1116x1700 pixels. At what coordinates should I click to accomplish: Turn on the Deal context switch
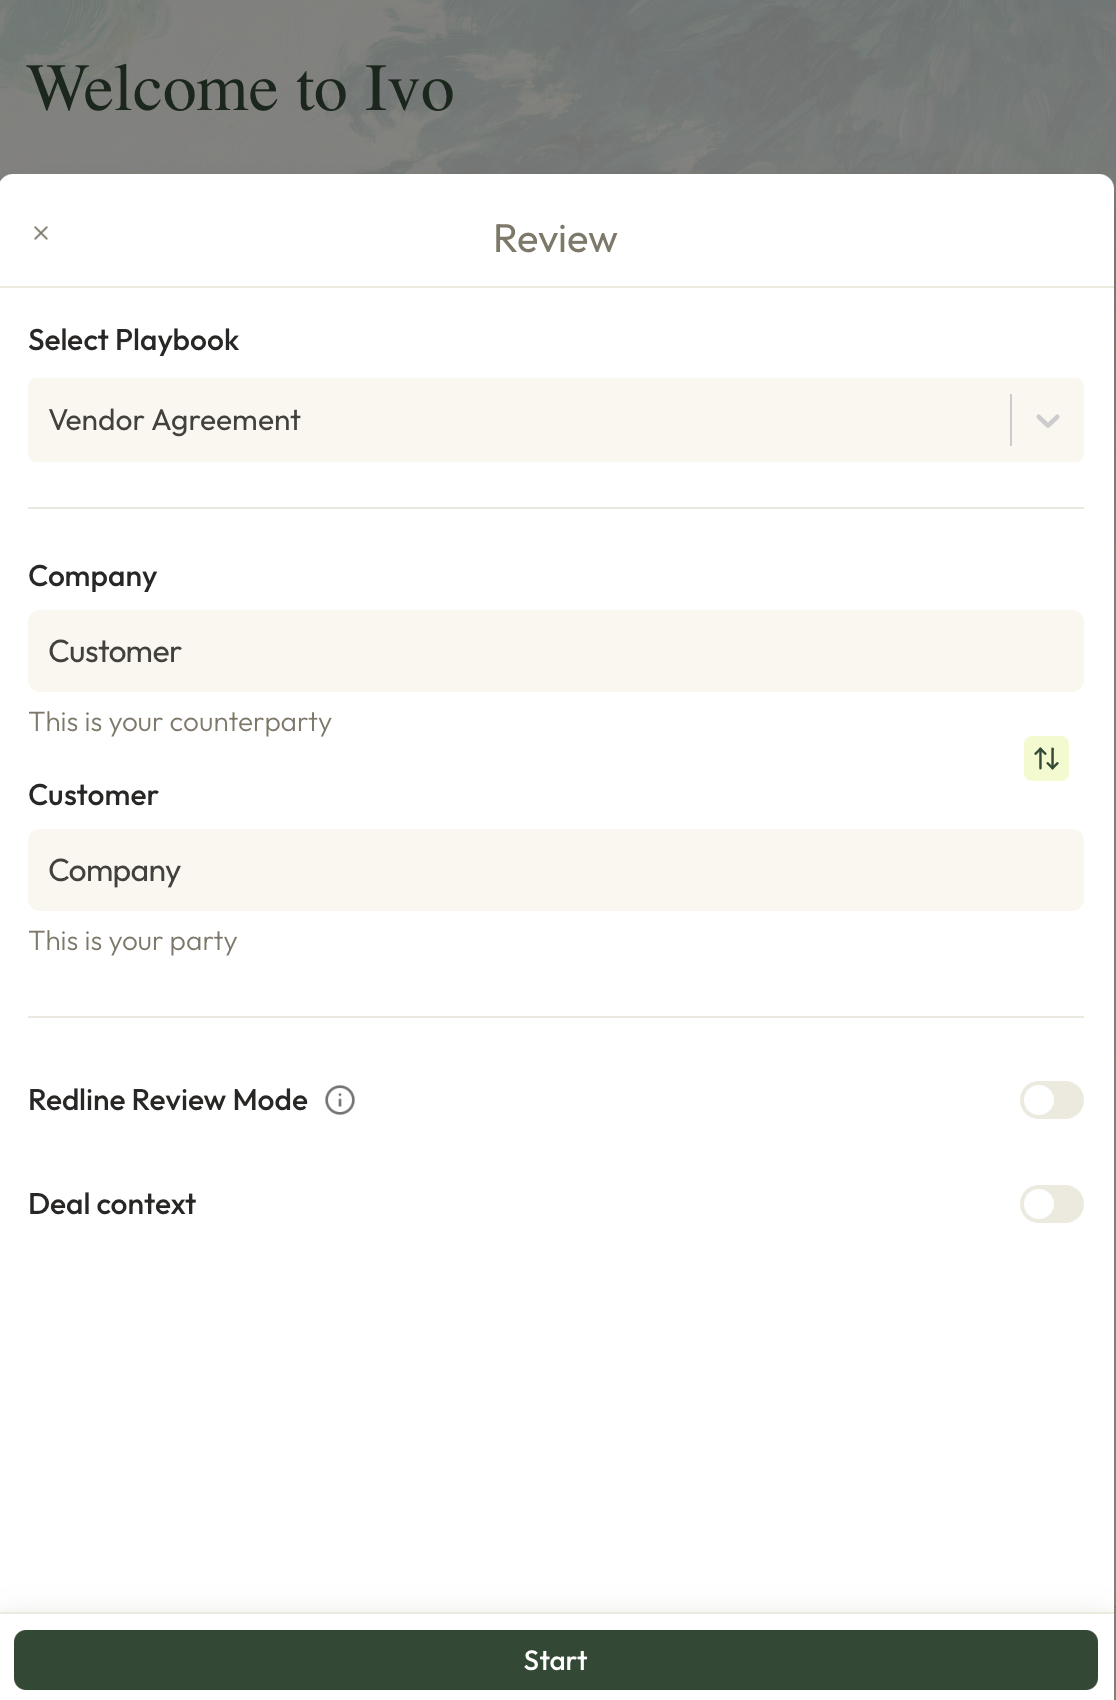pyautogui.click(x=1051, y=1204)
